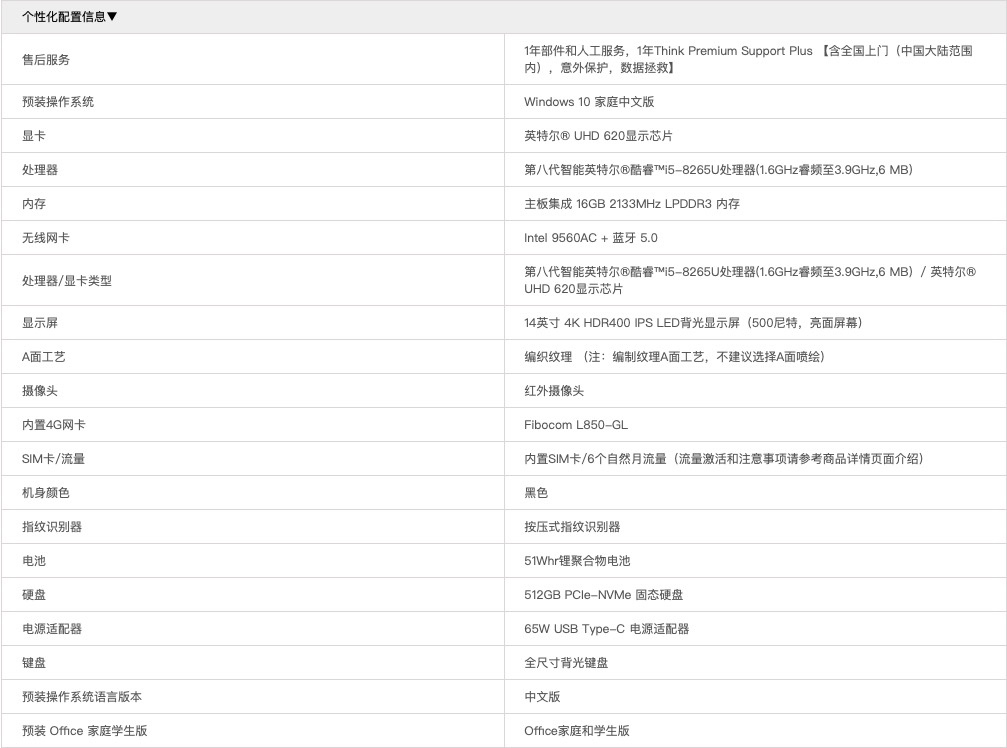Select the "Intel 9560AC + 蓝牙 5.0" value
The width and height of the screenshot is (1007, 748).
[x=591, y=238]
